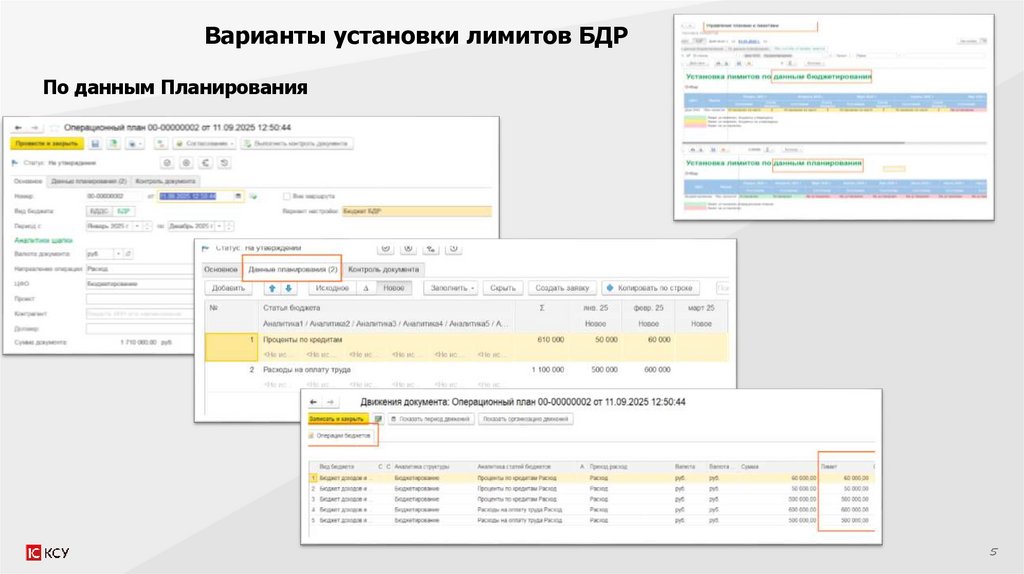
Task: Select БДДС in the Вид бюджета toggle
Action: pyautogui.click(x=99, y=211)
